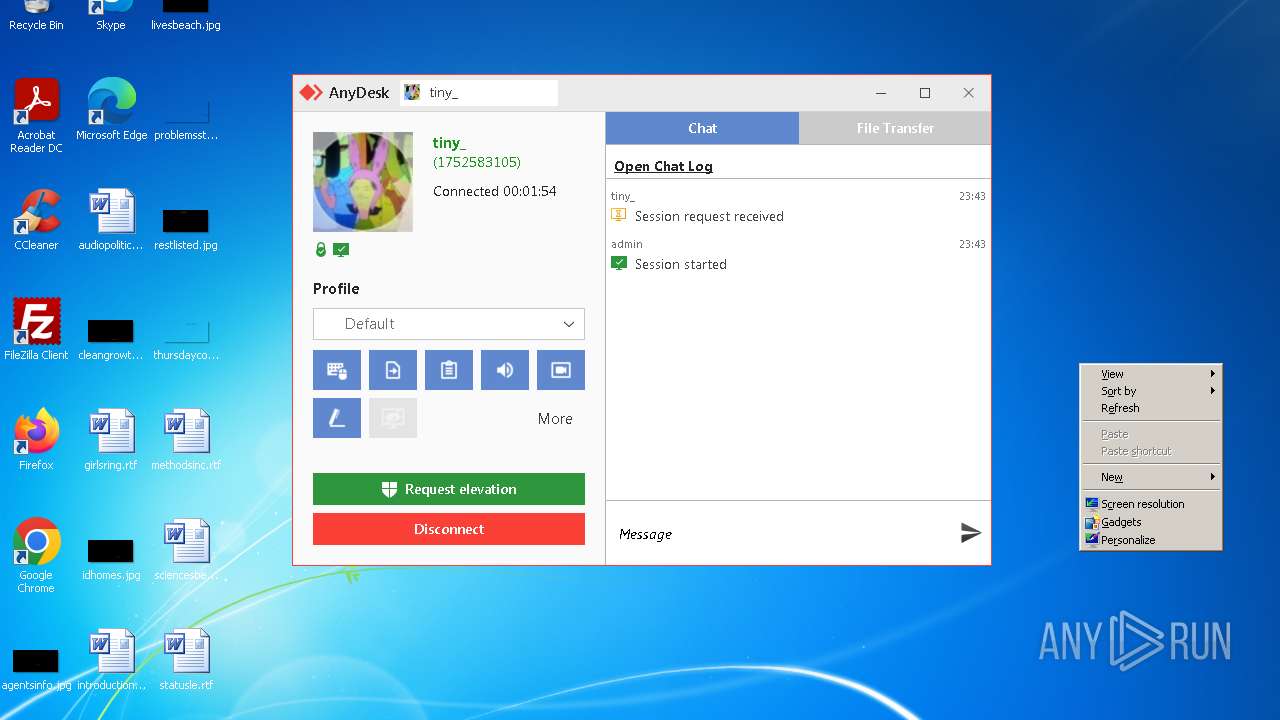Toggle file transfer permission icon
This screenshot has height=720, width=1280.
click(x=393, y=370)
